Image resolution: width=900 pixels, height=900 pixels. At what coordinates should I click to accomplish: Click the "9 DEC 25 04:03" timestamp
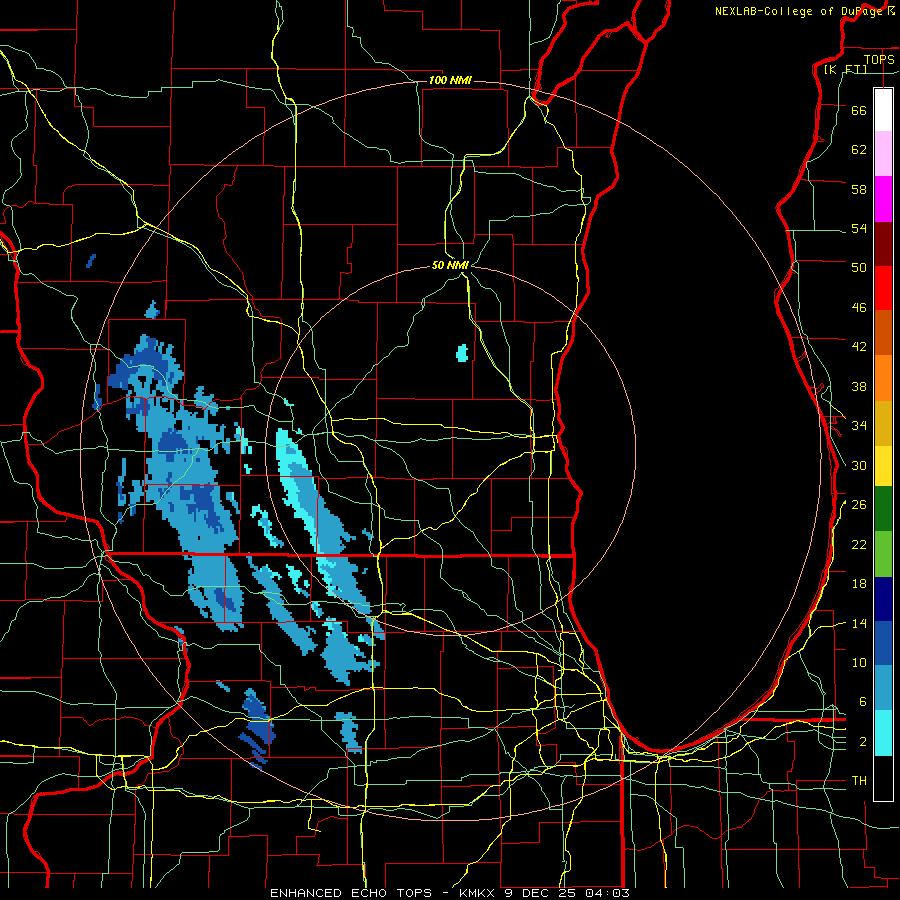[x=567, y=893]
